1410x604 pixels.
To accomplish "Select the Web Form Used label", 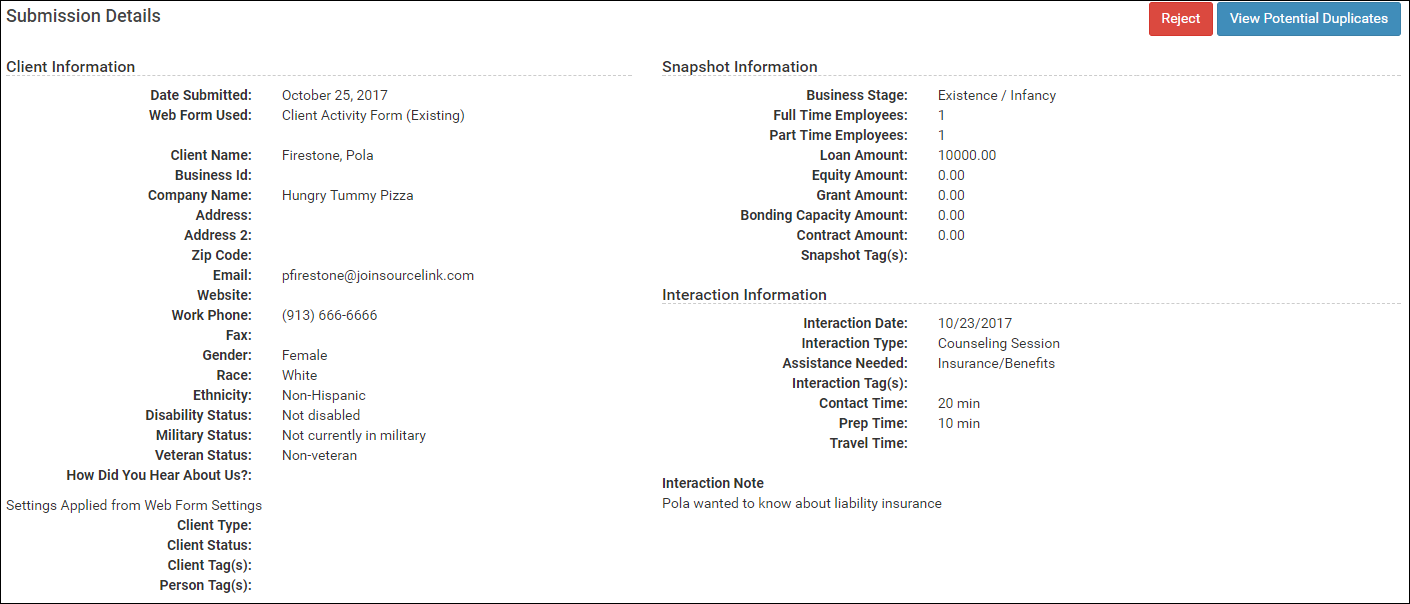I will pyautogui.click(x=200, y=115).
